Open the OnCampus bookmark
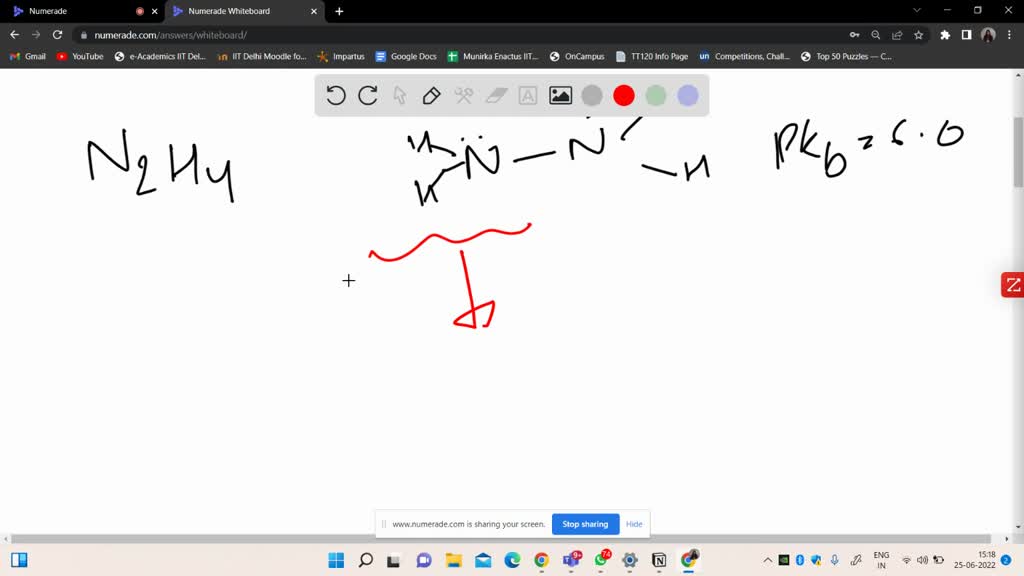The height and width of the screenshot is (576, 1024). coord(577,56)
